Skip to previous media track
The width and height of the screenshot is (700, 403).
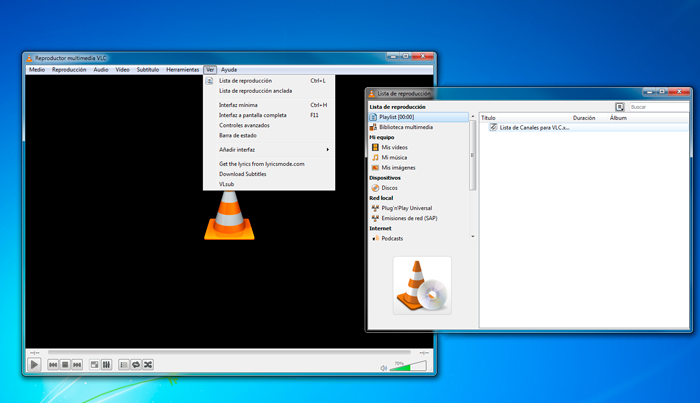[53, 365]
